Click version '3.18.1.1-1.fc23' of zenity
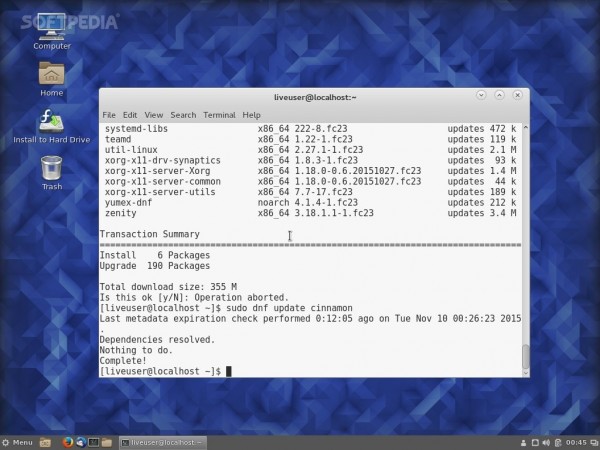The width and height of the screenshot is (600, 450). (x=334, y=213)
